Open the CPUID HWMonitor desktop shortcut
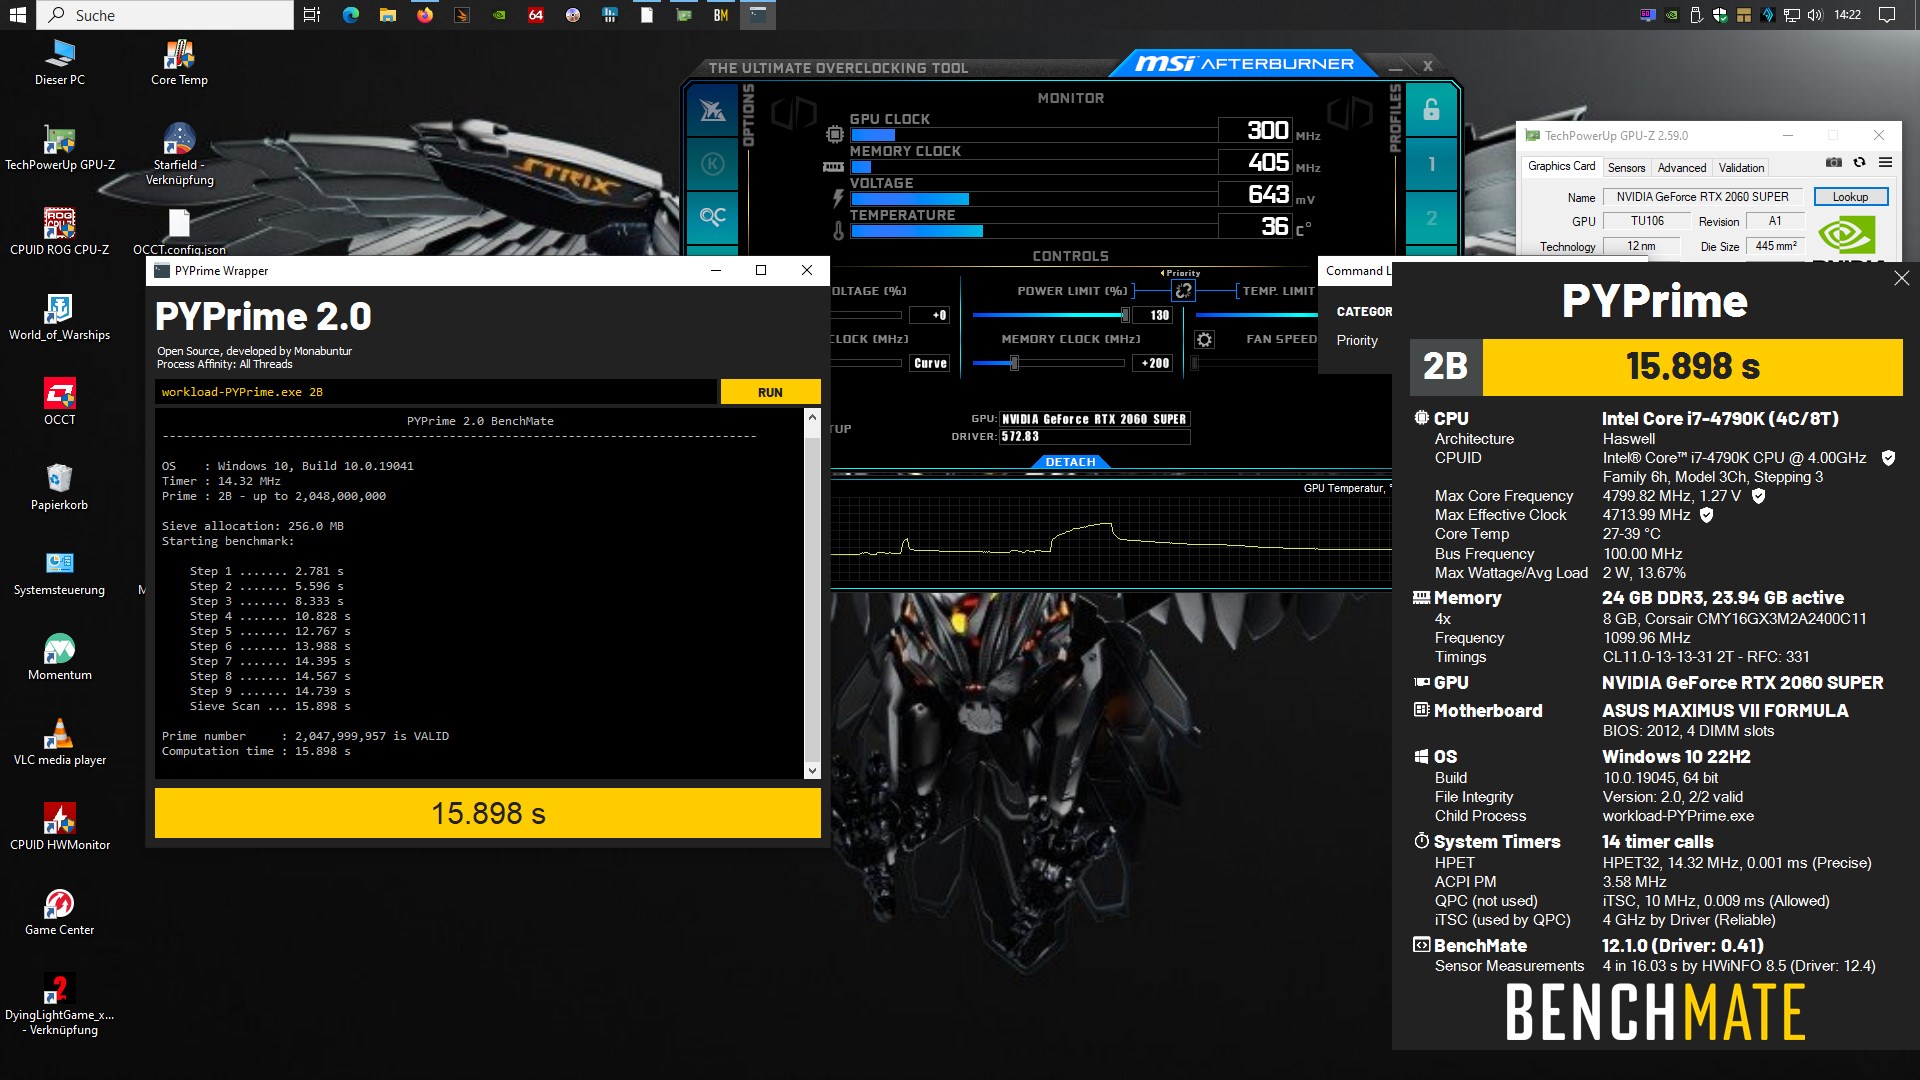 pyautogui.click(x=59, y=827)
